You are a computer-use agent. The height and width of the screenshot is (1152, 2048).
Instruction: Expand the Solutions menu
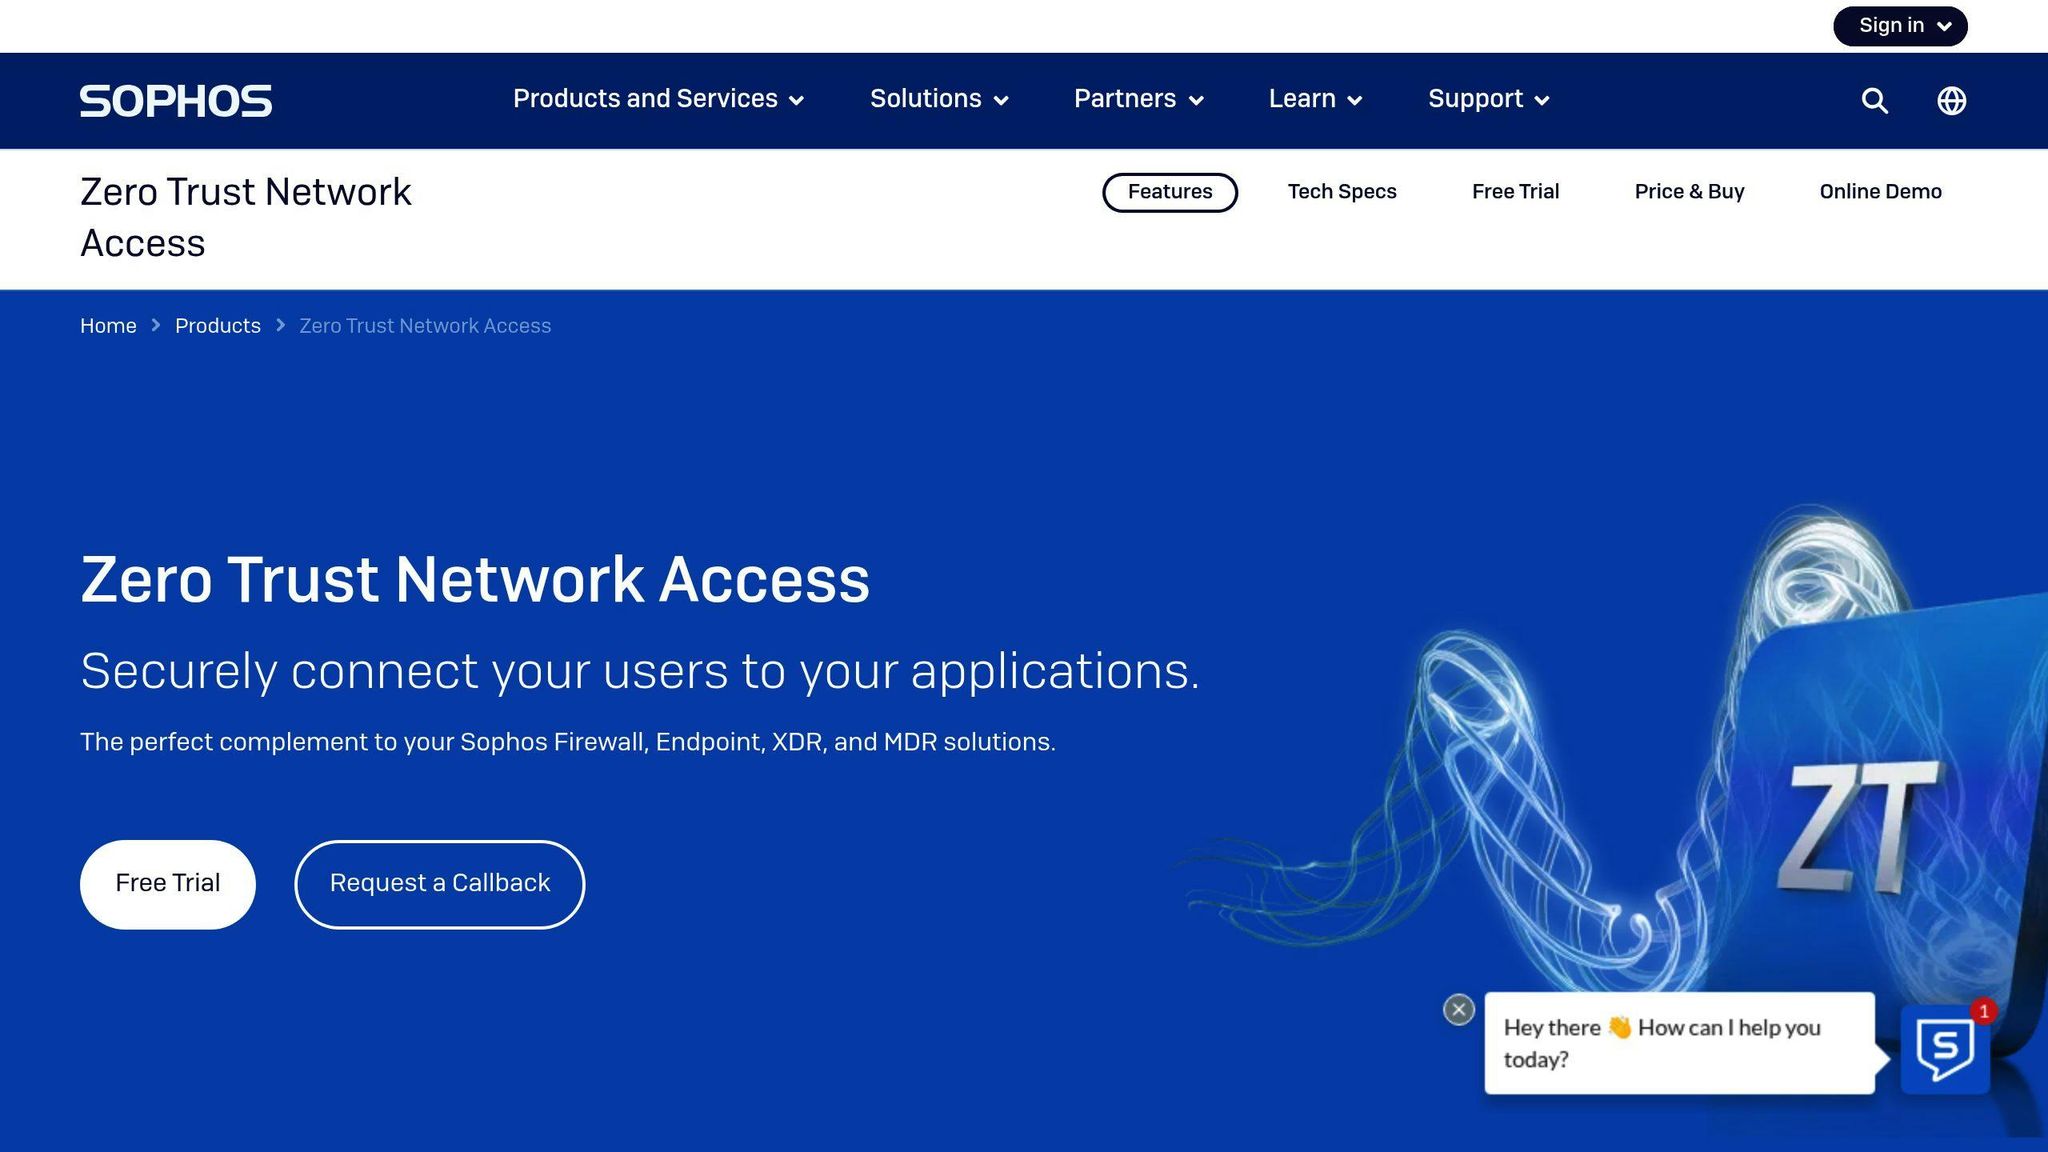click(x=939, y=99)
